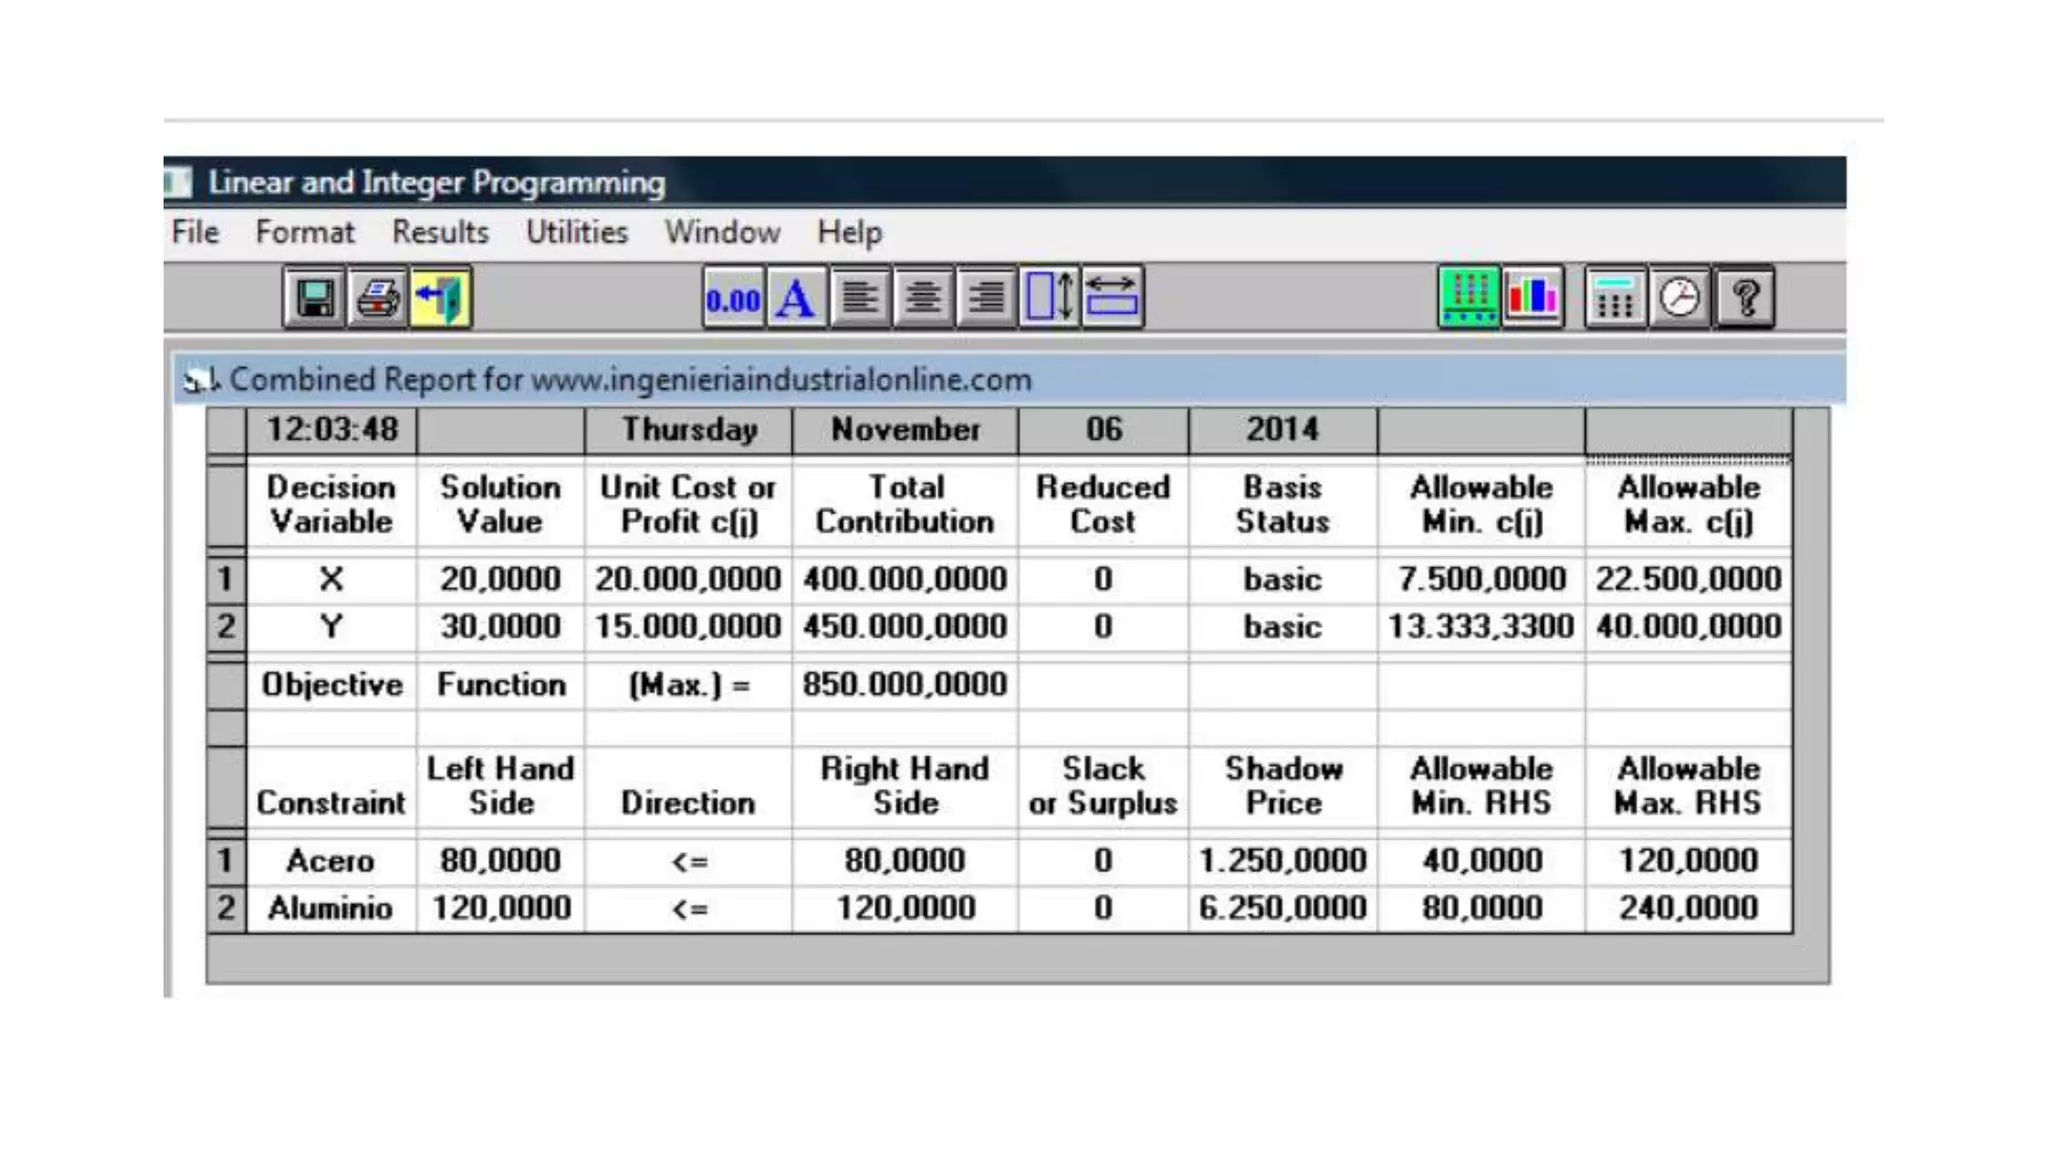Click the question mark help icon

point(1745,298)
